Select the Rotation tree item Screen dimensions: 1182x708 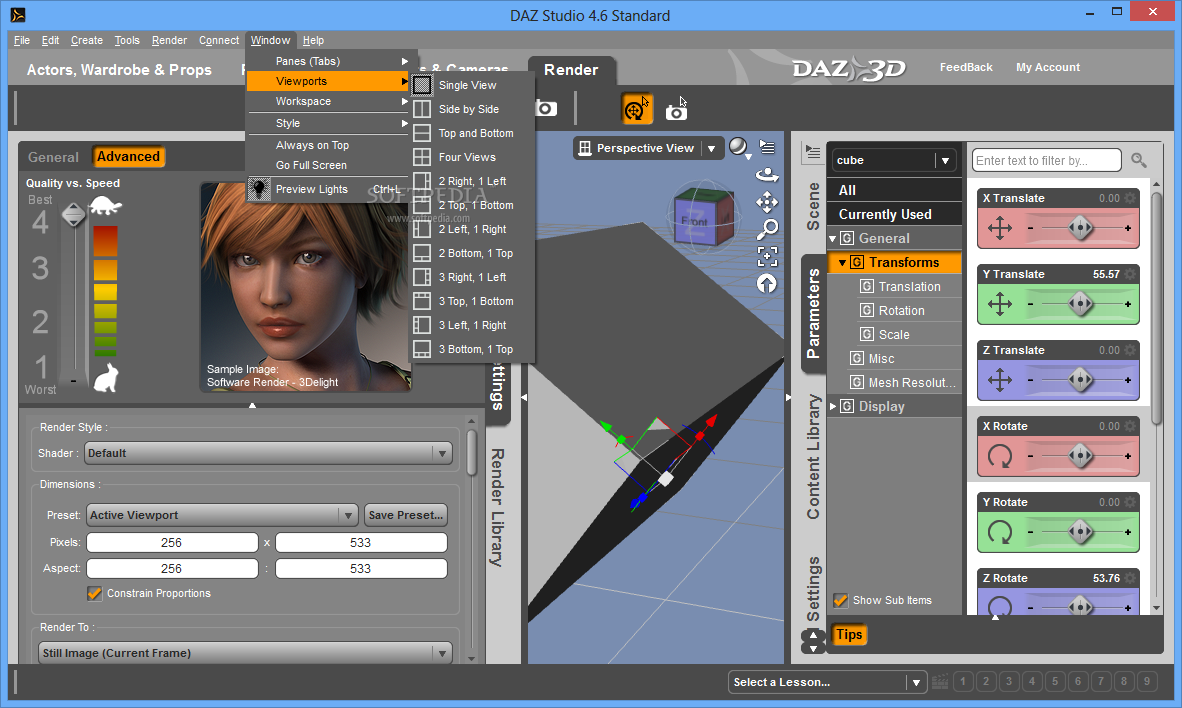(902, 311)
